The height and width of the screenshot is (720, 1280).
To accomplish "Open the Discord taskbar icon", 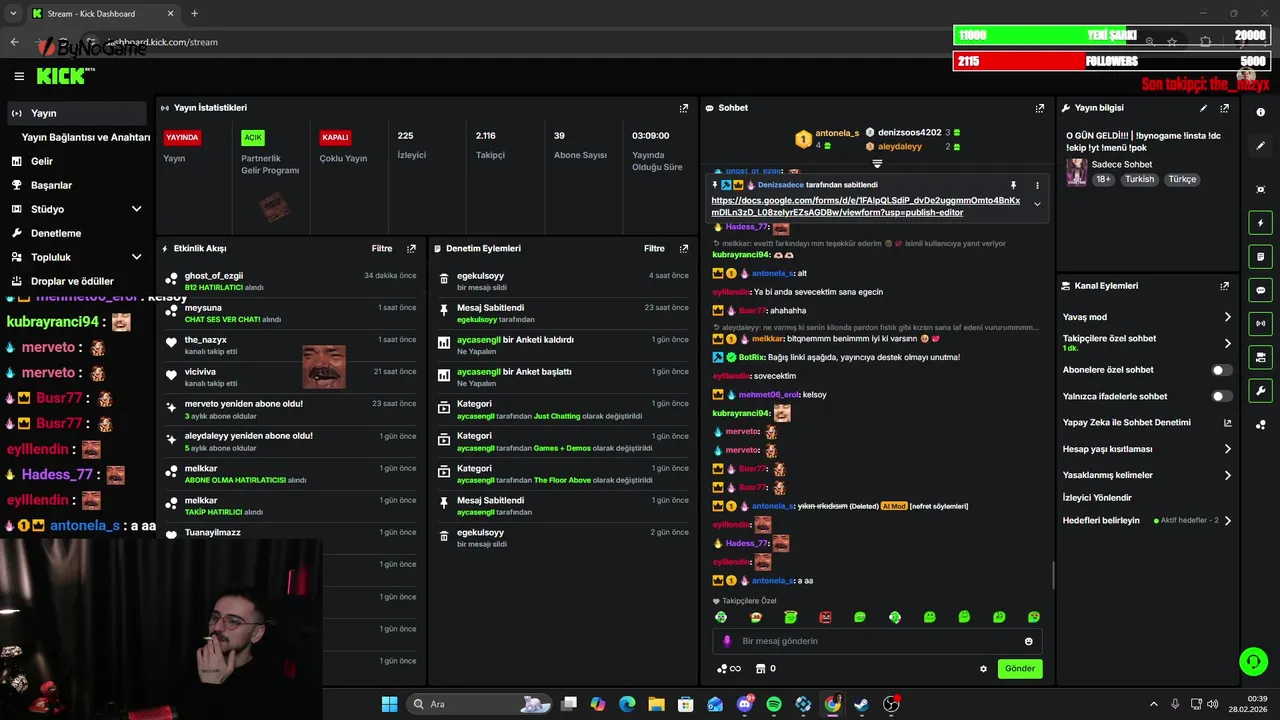I will pyautogui.click(x=745, y=704).
